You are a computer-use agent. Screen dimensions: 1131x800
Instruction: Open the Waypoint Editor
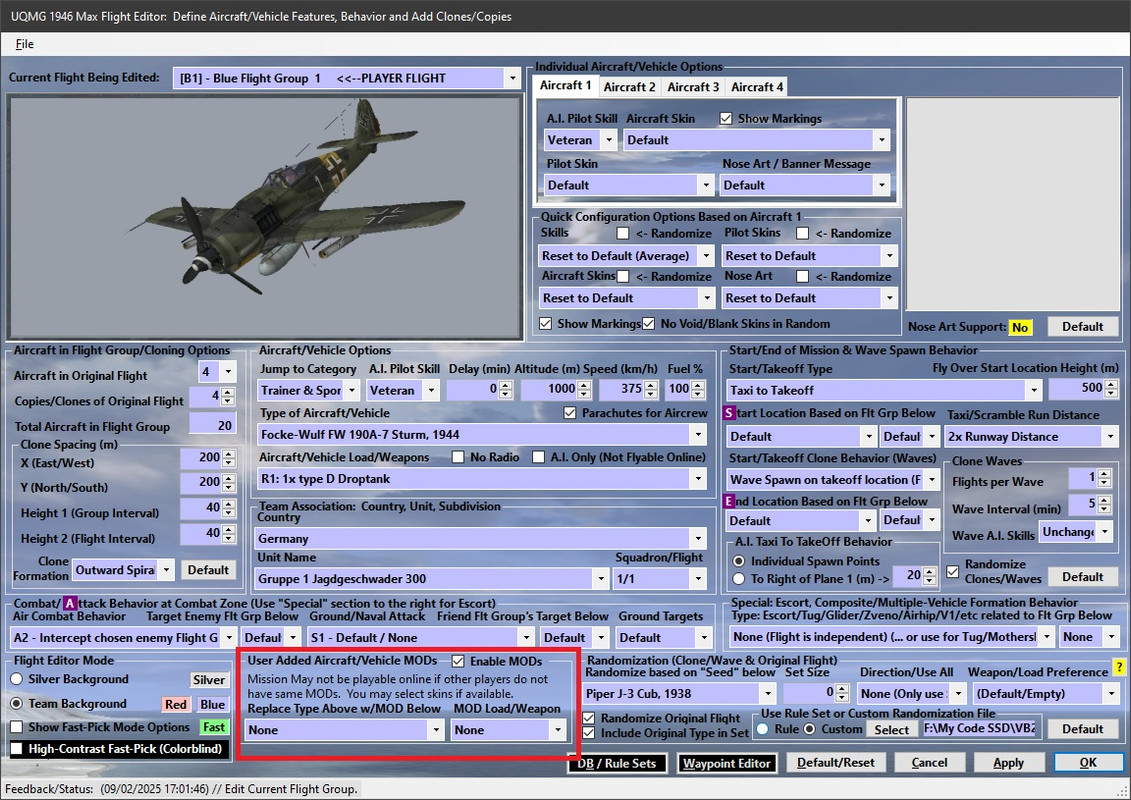pyautogui.click(x=726, y=763)
